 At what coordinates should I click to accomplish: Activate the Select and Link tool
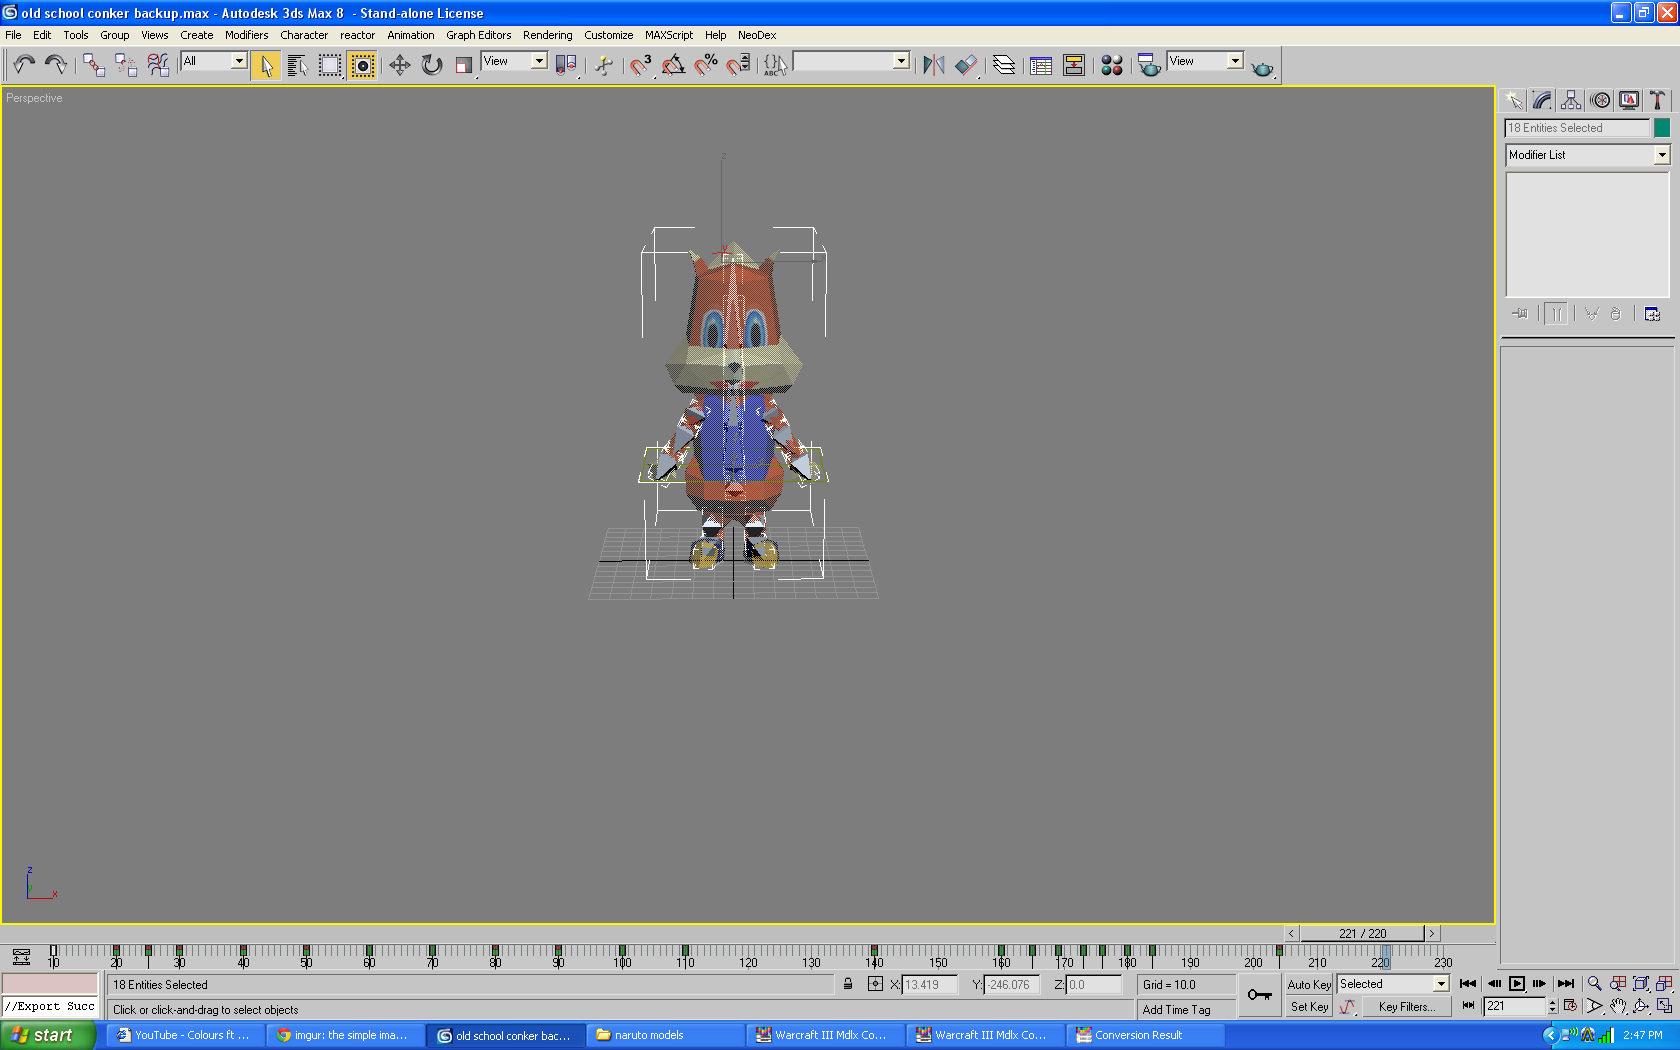(x=94, y=65)
